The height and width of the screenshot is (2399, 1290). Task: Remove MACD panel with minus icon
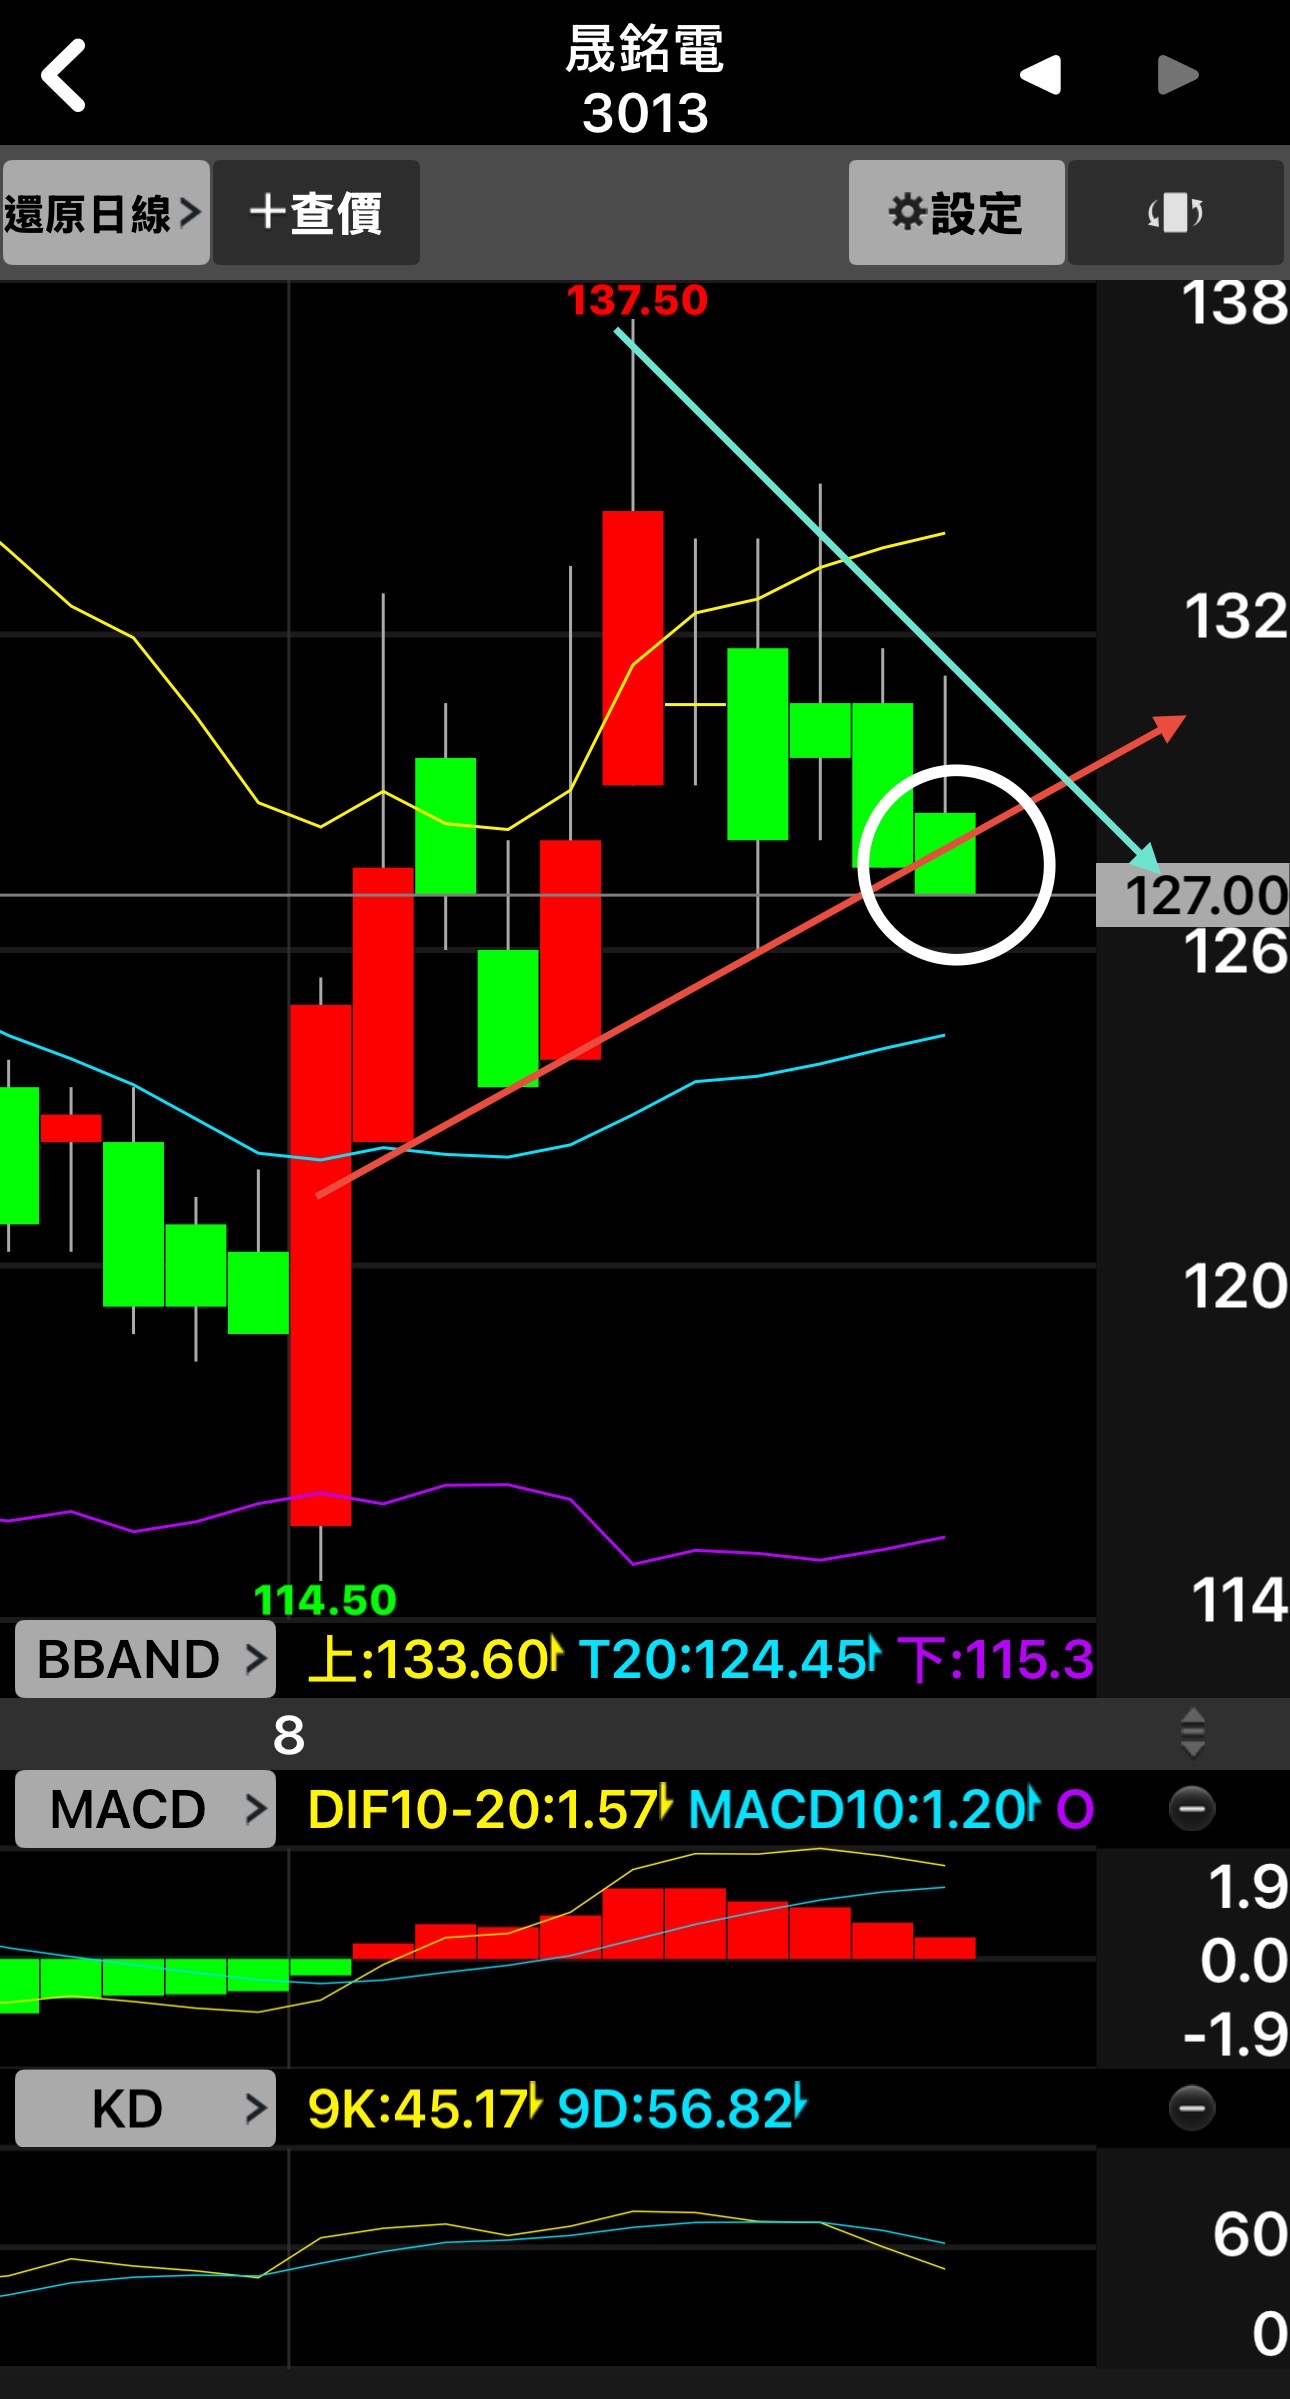1192,1808
